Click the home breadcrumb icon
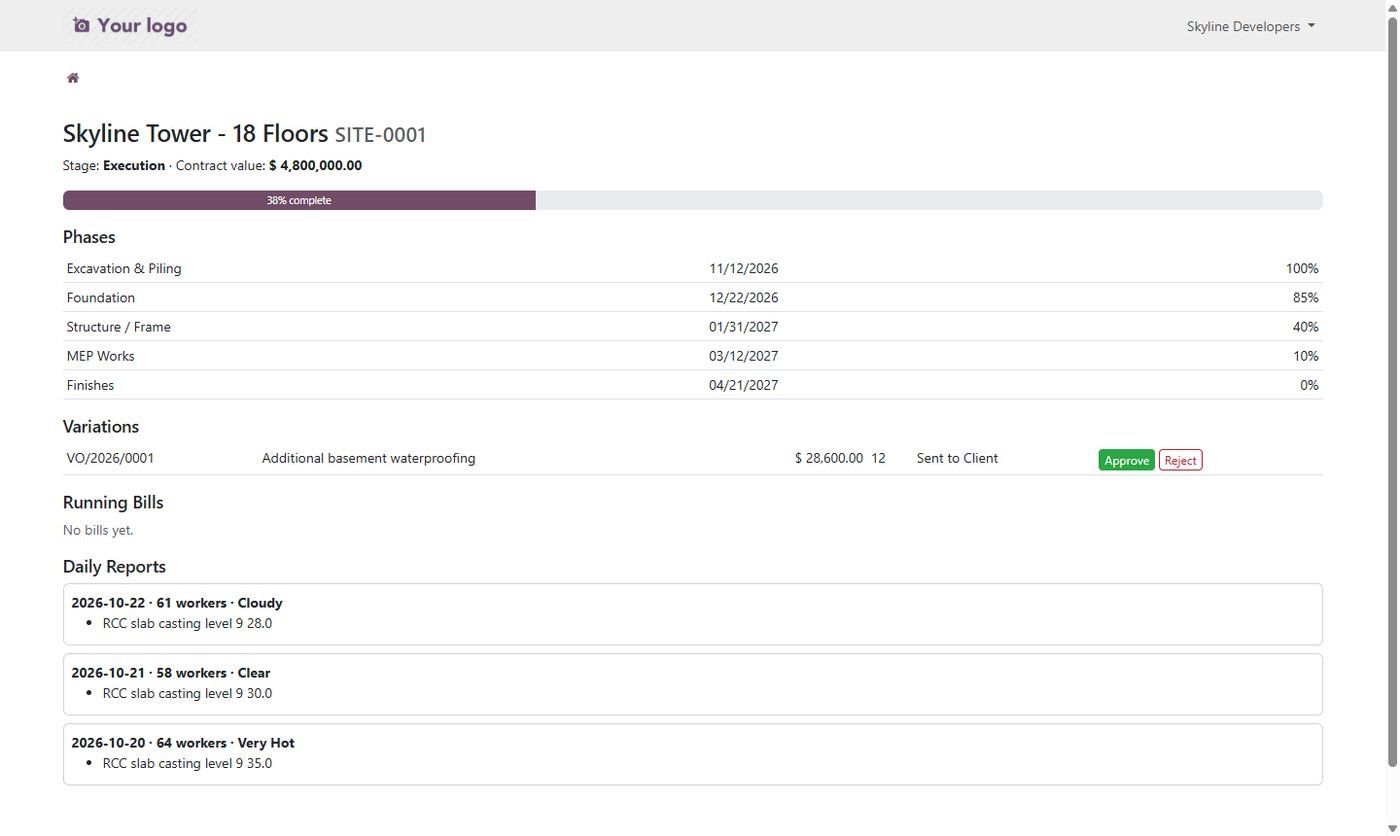This screenshot has height=836, width=1400. coord(73,78)
